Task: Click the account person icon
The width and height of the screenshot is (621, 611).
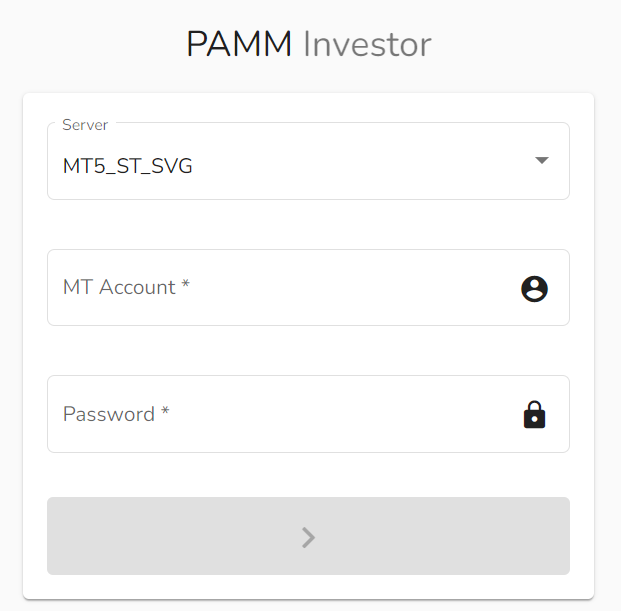Action: [535, 288]
